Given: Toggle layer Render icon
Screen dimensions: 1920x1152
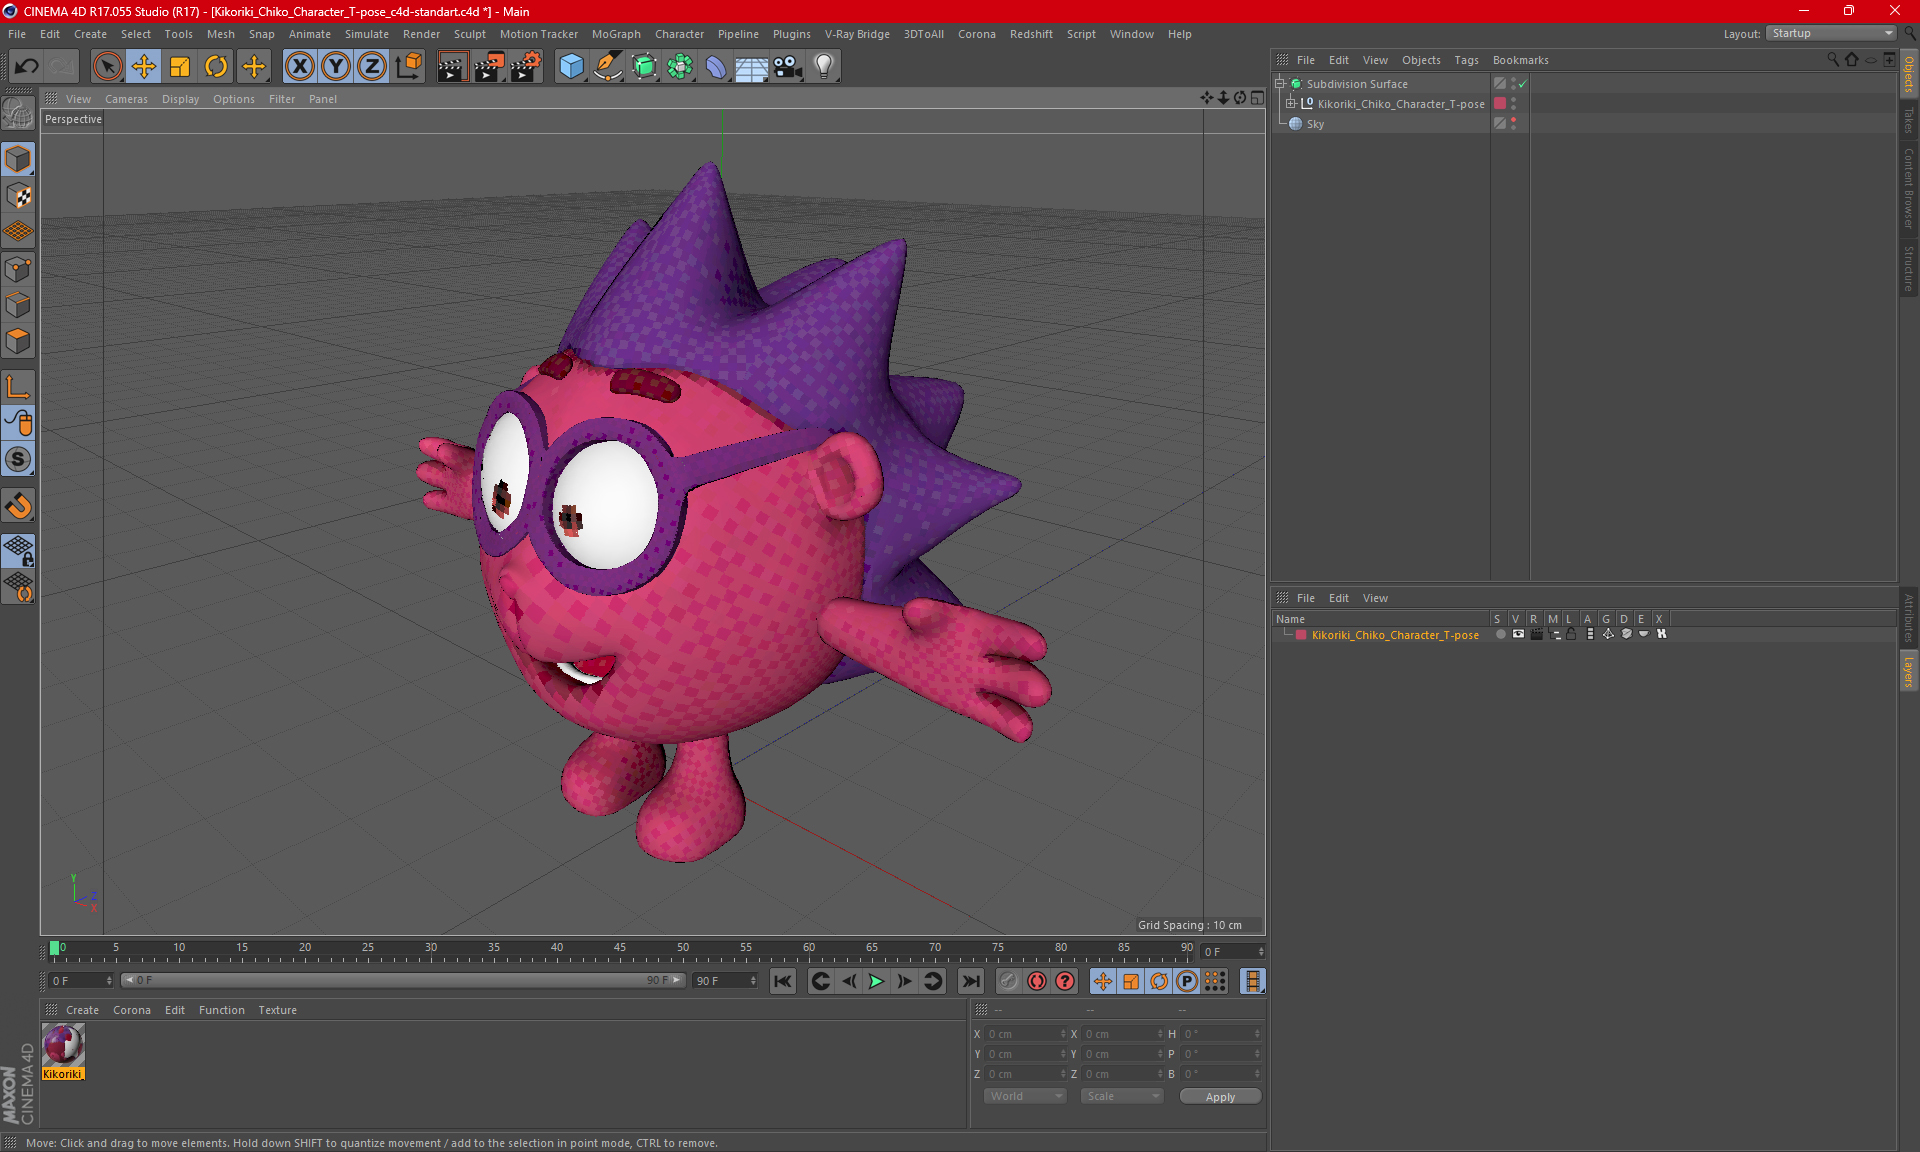Looking at the screenshot, I should click(1537, 634).
